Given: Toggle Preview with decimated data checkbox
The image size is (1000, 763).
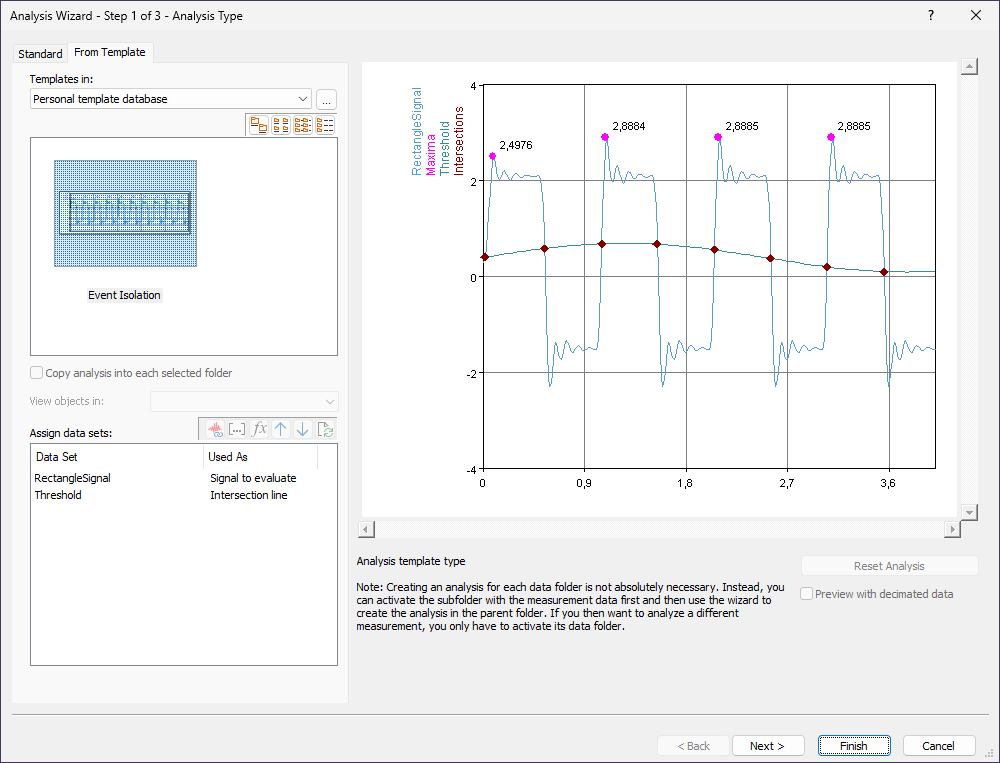Looking at the screenshot, I should click(x=808, y=594).
